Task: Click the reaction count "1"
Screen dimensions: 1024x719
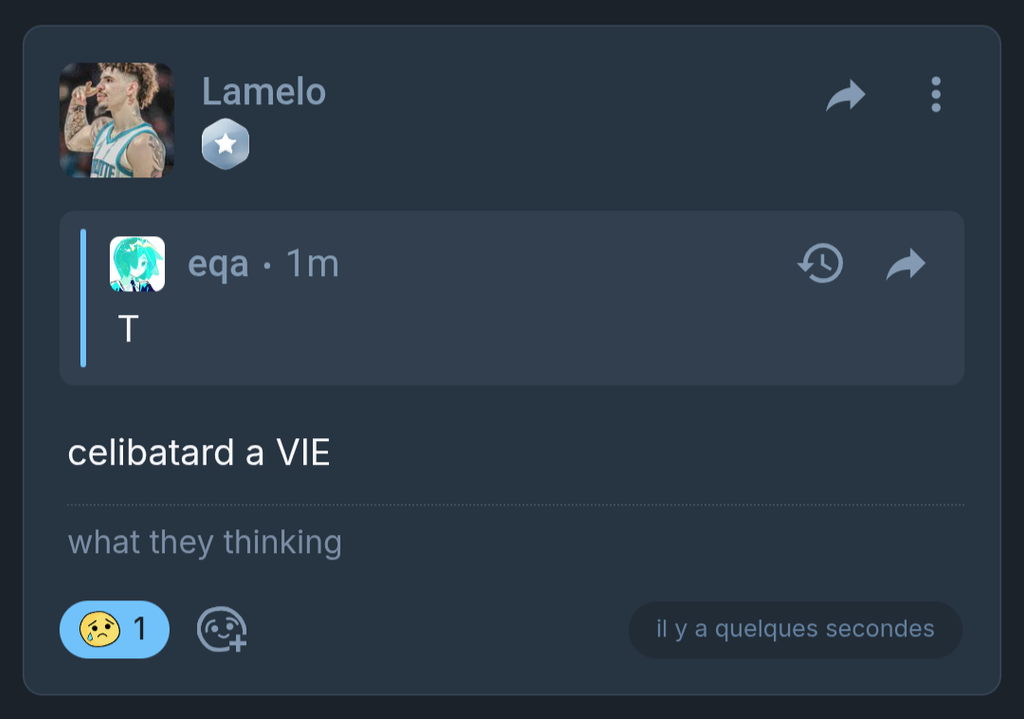Action: (x=140, y=629)
